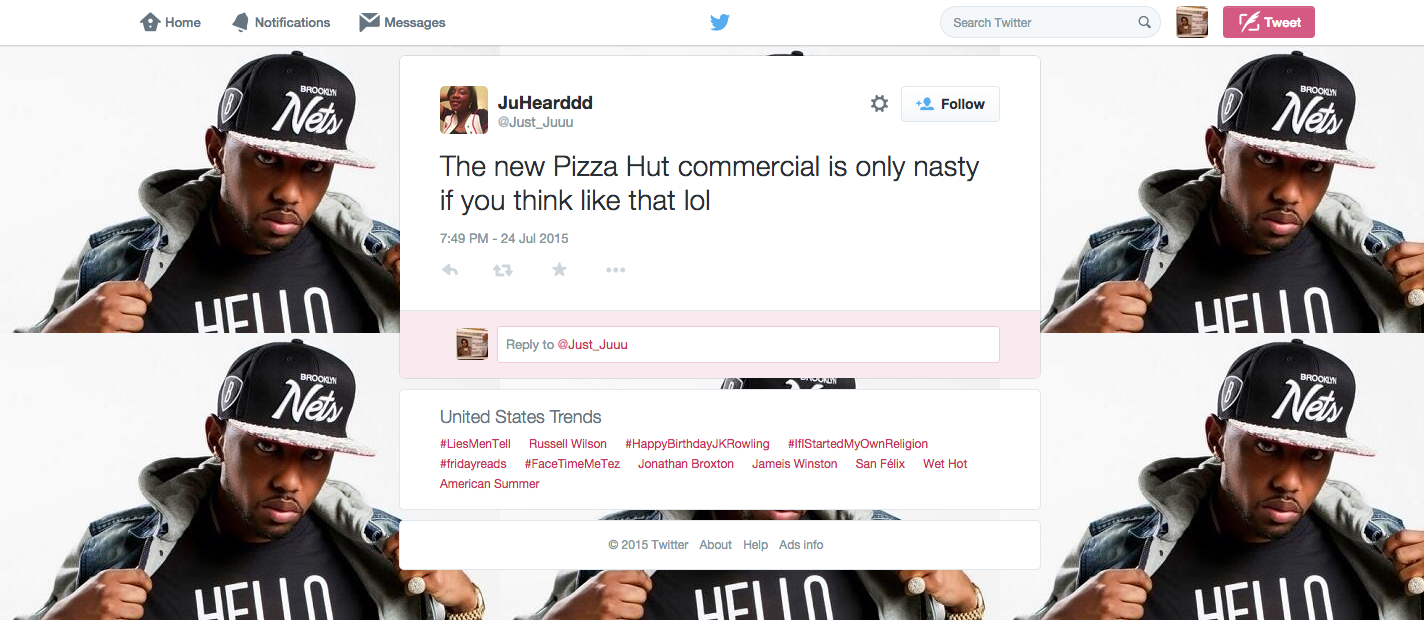Open the #LiesMenTell trend
Screen dimensions: 1424x620
pyautogui.click(x=475, y=444)
